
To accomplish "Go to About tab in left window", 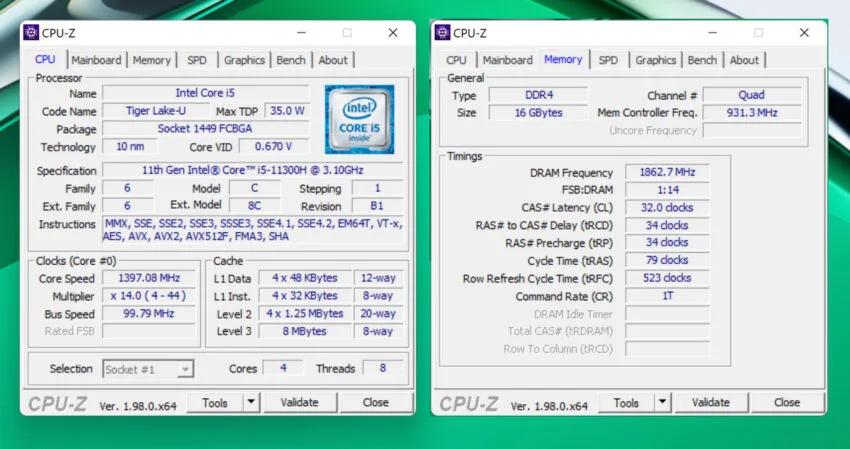I will [x=333, y=60].
